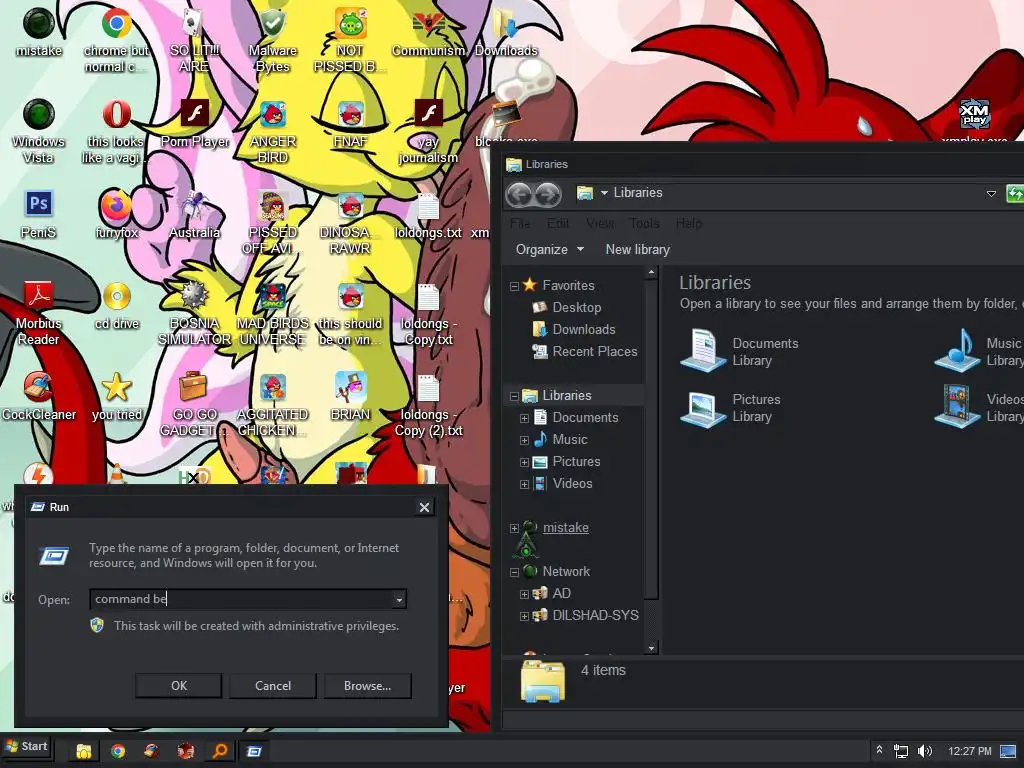1024x768 pixels.
Task: Select the furryfox Firefox icon
Action: pos(117,214)
